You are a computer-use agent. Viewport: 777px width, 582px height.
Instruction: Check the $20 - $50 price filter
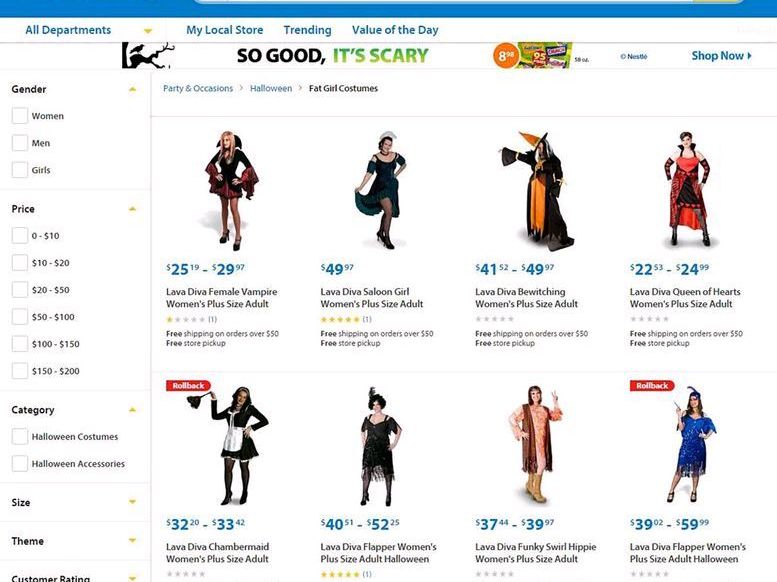tap(20, 290)
